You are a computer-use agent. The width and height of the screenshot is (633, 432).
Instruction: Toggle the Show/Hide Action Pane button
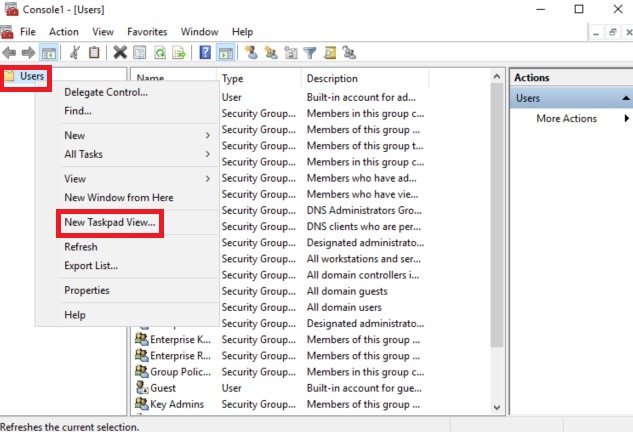226,53
